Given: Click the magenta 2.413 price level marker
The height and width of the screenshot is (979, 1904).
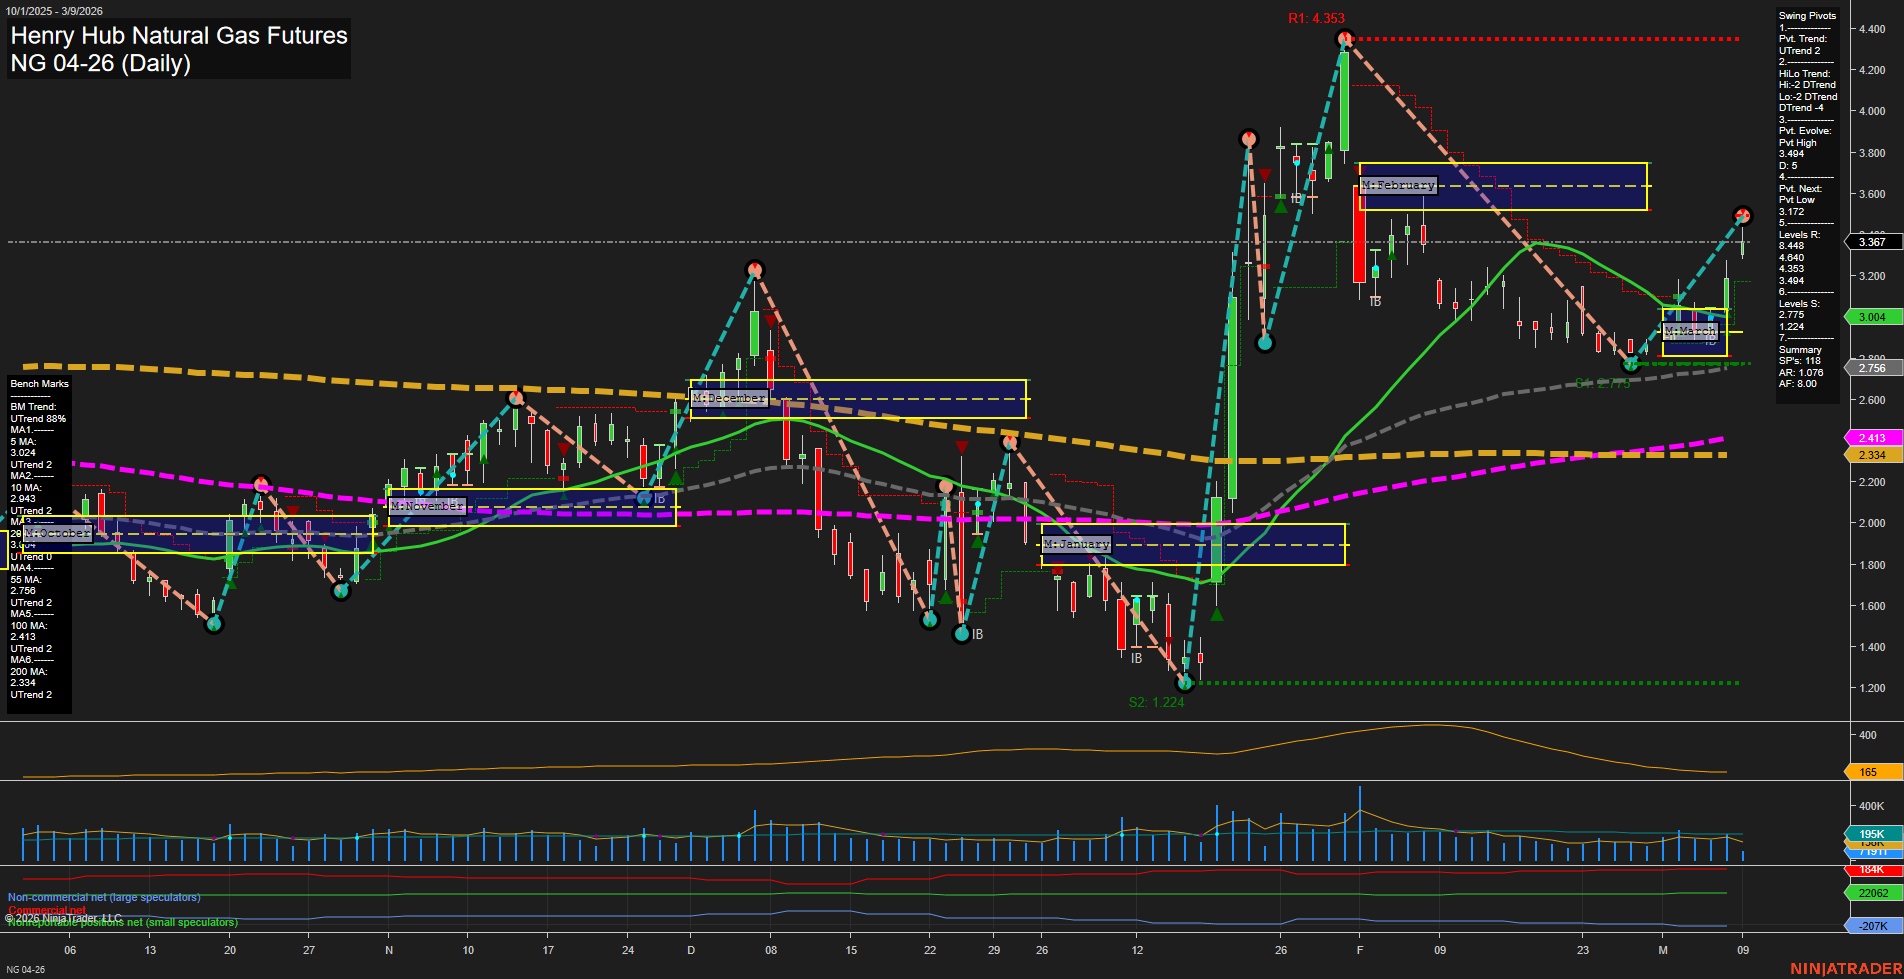Looking at the screenshot, I should (1873, 438).
